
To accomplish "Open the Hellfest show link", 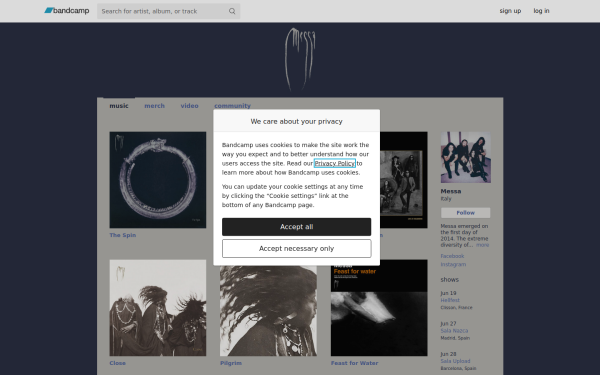I will point(450,300).
